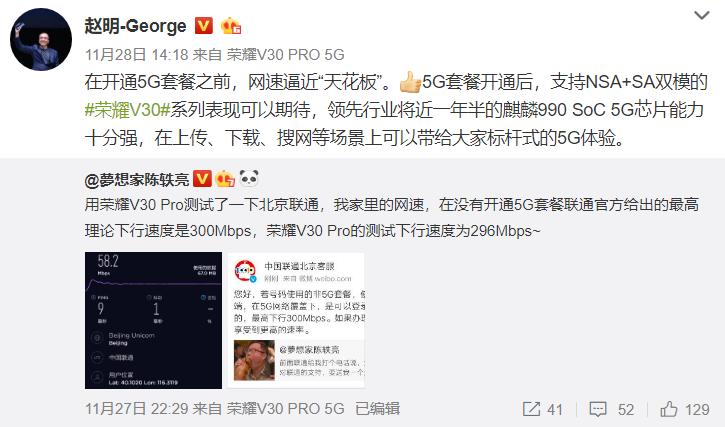The width and height of the screenshot is (725, 427).
Task: Click the orange verified V badge beside 赵明-George
Action: 203,26
